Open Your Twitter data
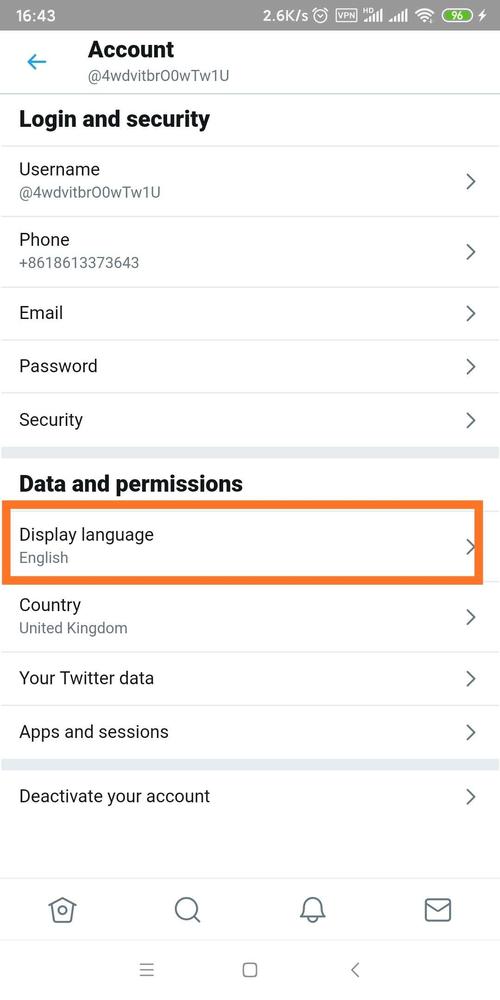Image resolution: width=500 pixels, height=1000 pixels. pyautogui.click(x=250, y=678)
